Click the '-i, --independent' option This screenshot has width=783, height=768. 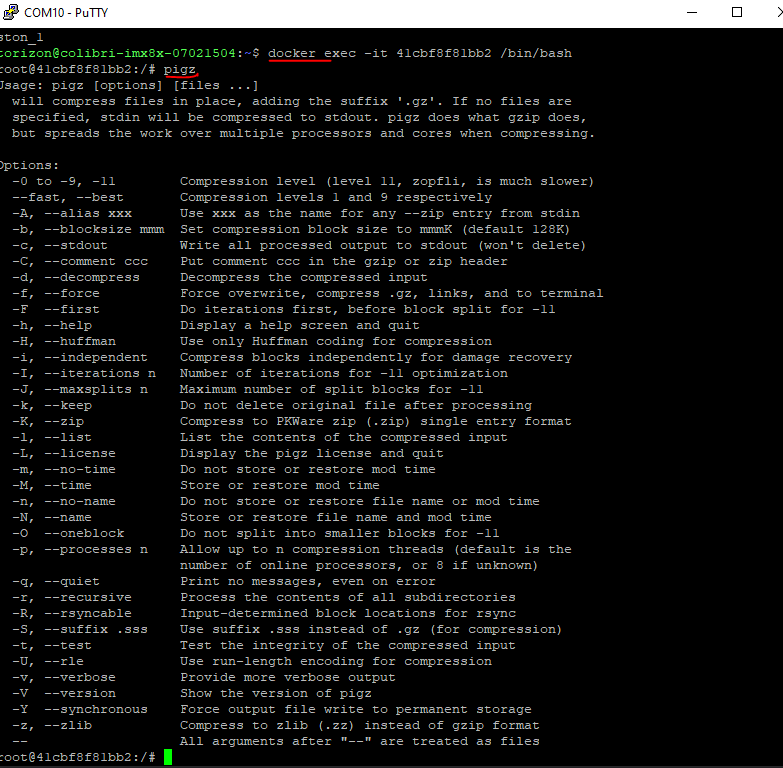80,357
